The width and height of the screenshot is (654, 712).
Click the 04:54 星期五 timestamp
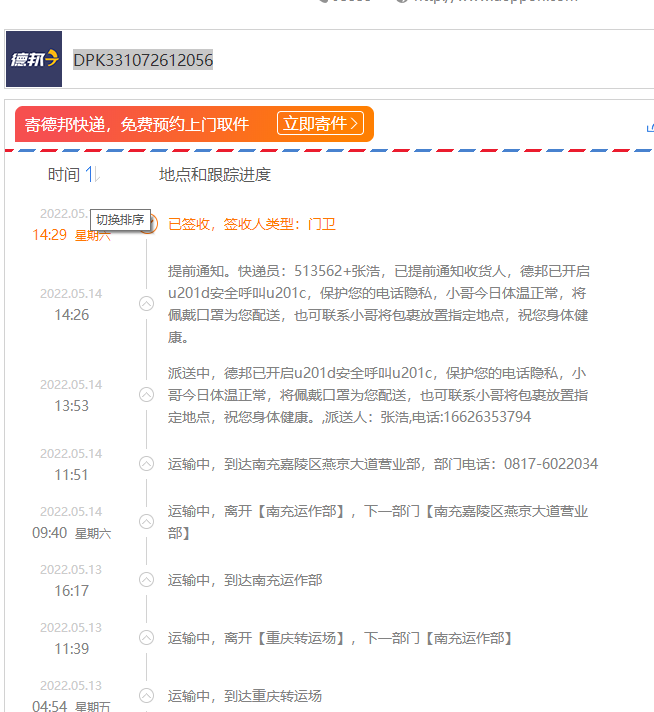(71, 705)
